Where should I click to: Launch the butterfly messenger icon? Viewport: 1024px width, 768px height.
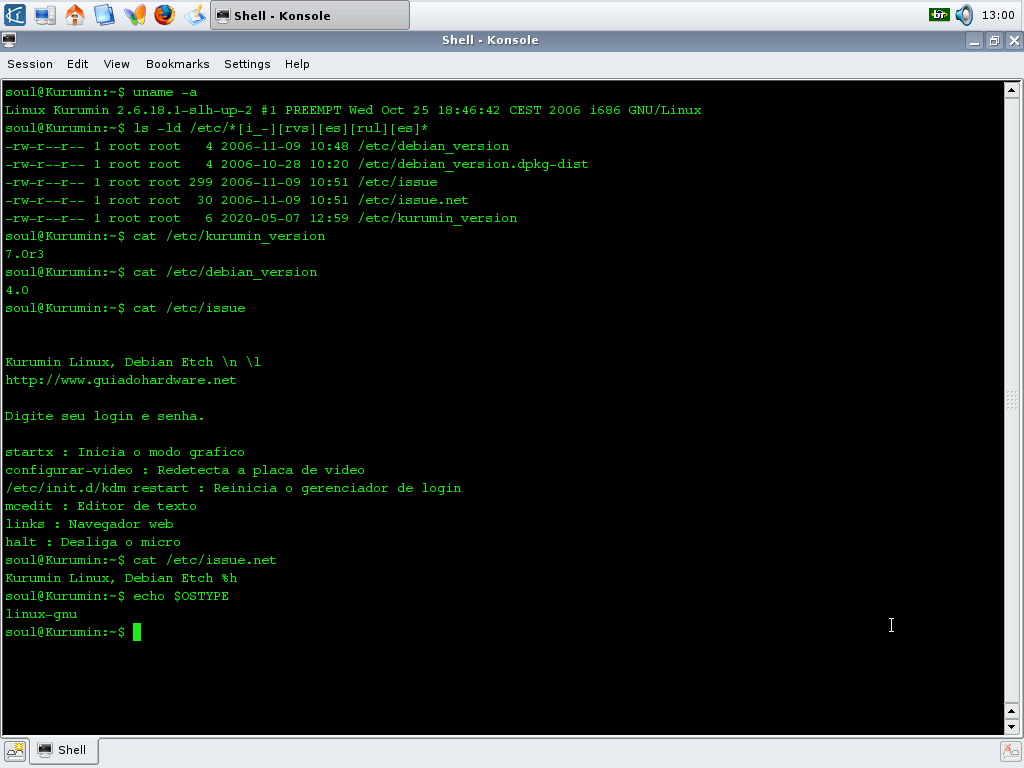(x=135, y=14)
